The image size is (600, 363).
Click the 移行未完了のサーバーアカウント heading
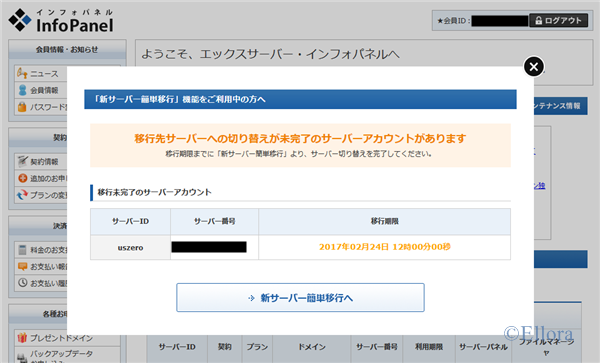pyautogui.click(x=155, y=192)
